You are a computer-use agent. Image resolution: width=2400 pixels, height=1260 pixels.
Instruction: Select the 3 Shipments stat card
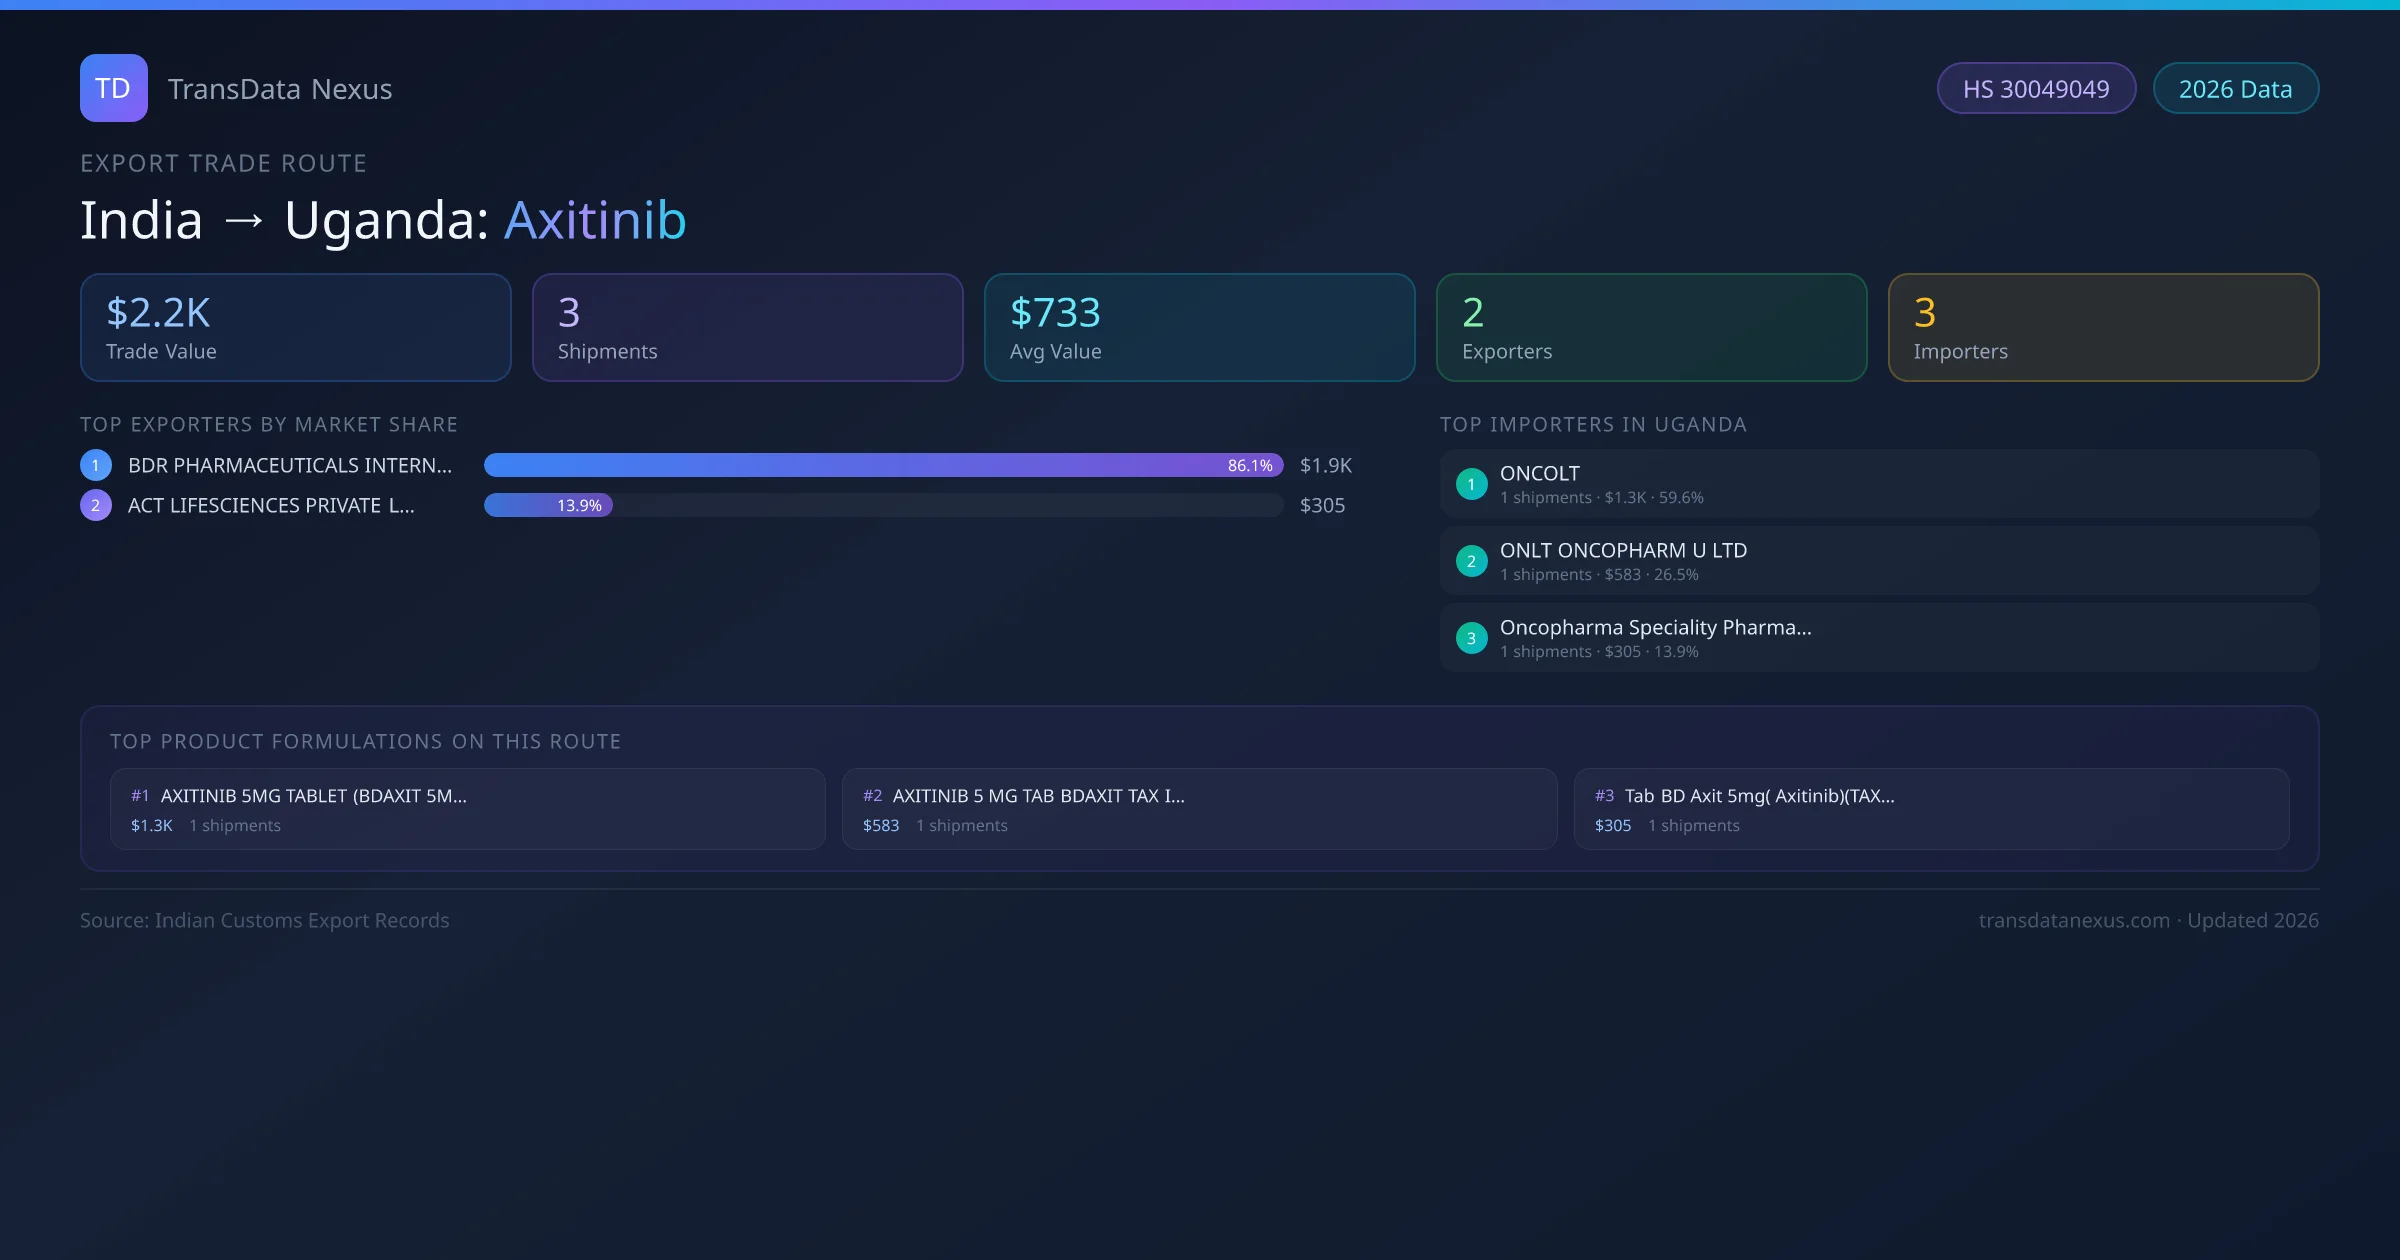(747, 328)
